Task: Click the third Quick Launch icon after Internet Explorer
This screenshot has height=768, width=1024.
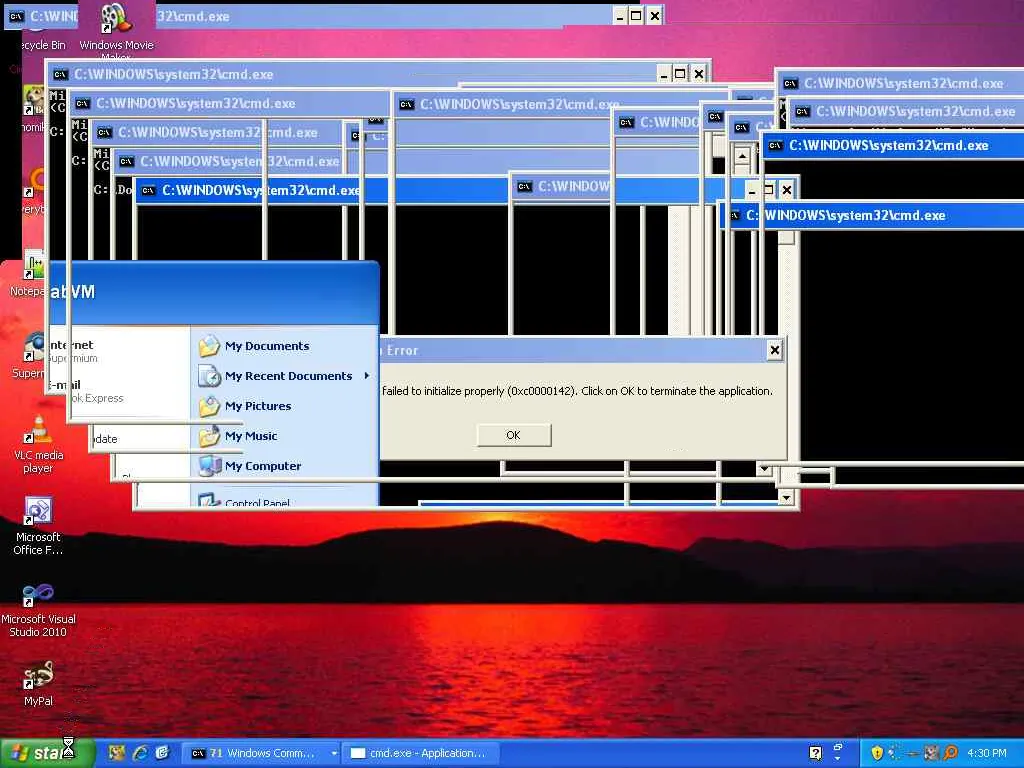Action: coord(163,753)
